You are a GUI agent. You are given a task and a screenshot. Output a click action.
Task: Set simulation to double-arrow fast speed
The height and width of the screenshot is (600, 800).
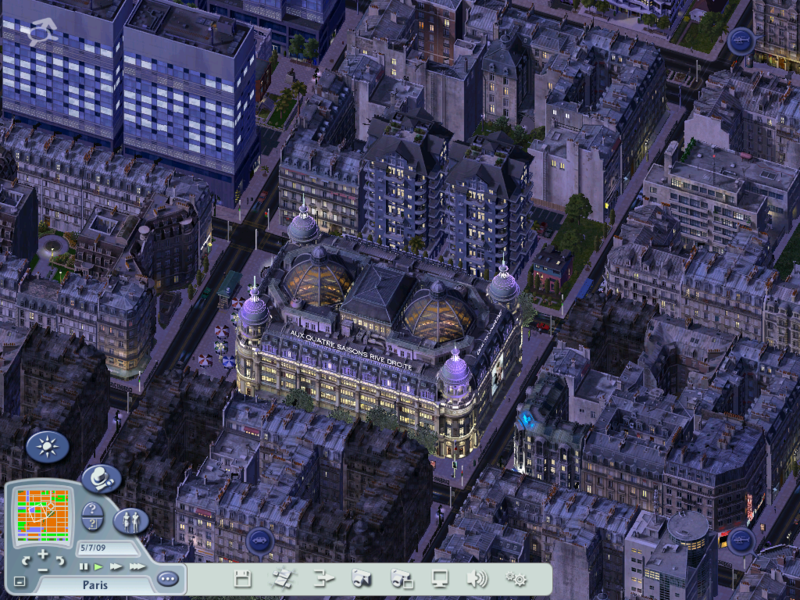click(x=116, y=567)
